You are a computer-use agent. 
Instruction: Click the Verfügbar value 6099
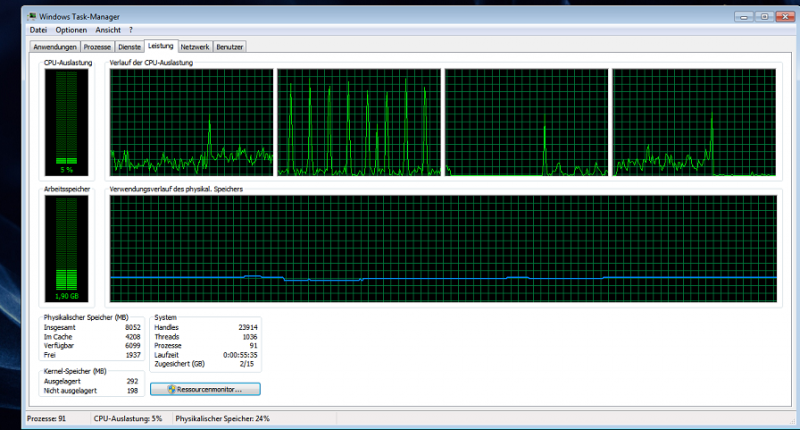133,345
